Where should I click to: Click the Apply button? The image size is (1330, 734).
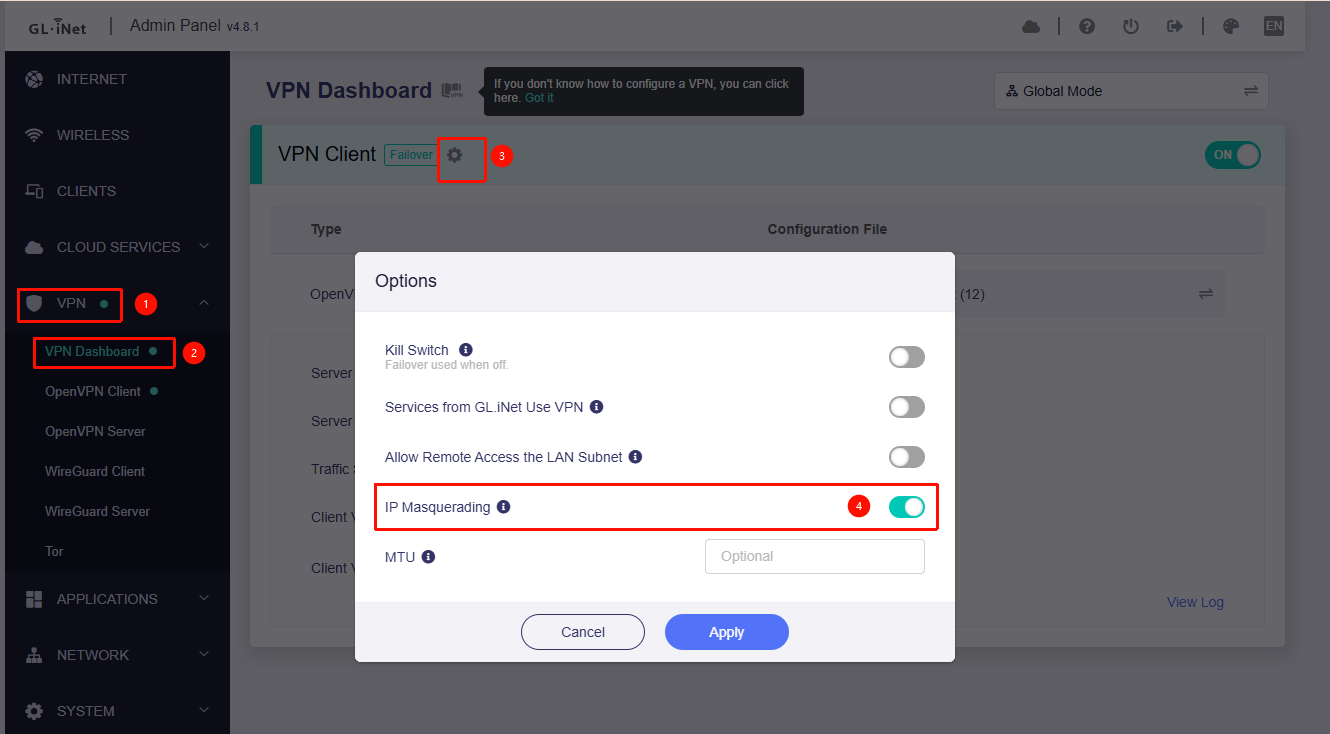click(x=726, y=632)
